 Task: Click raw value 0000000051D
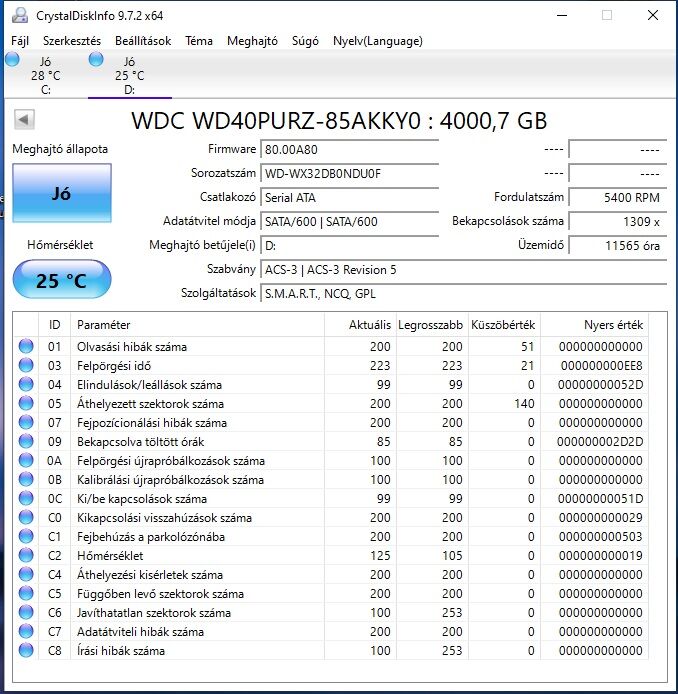coord(601,499)
